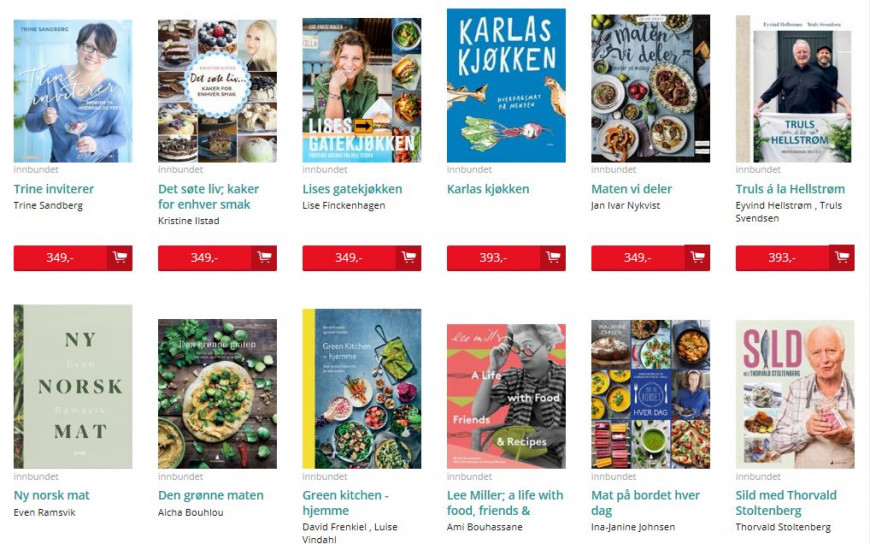This screenshot has width=870, height=544.
Task: Click the Lises gatekjøkken cover image
Action: (362, 90)
